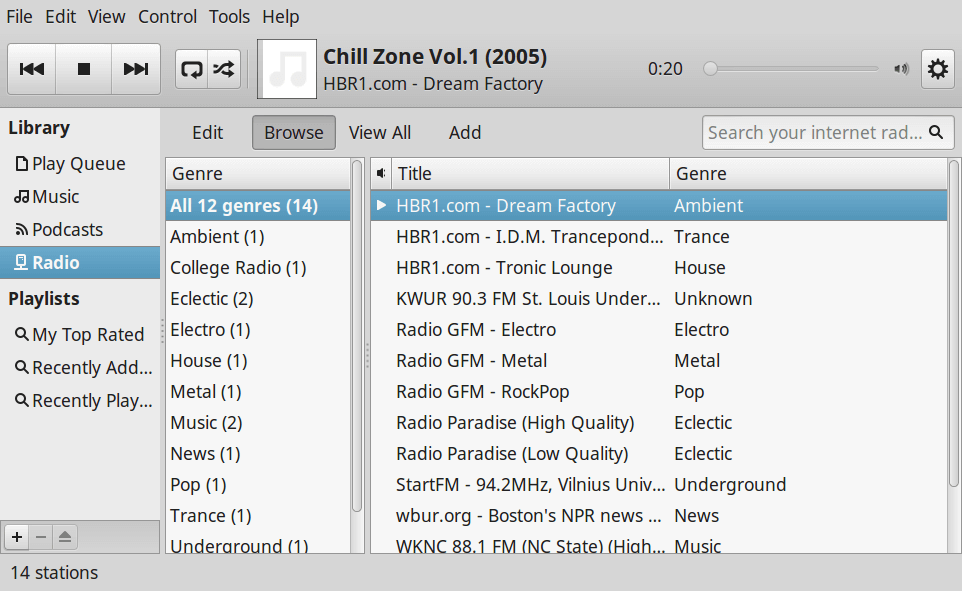Image resolution: width=962 pixels, height=591 pixels.
Task: Open the Tools menu
Action: click(x=230, y=16)
